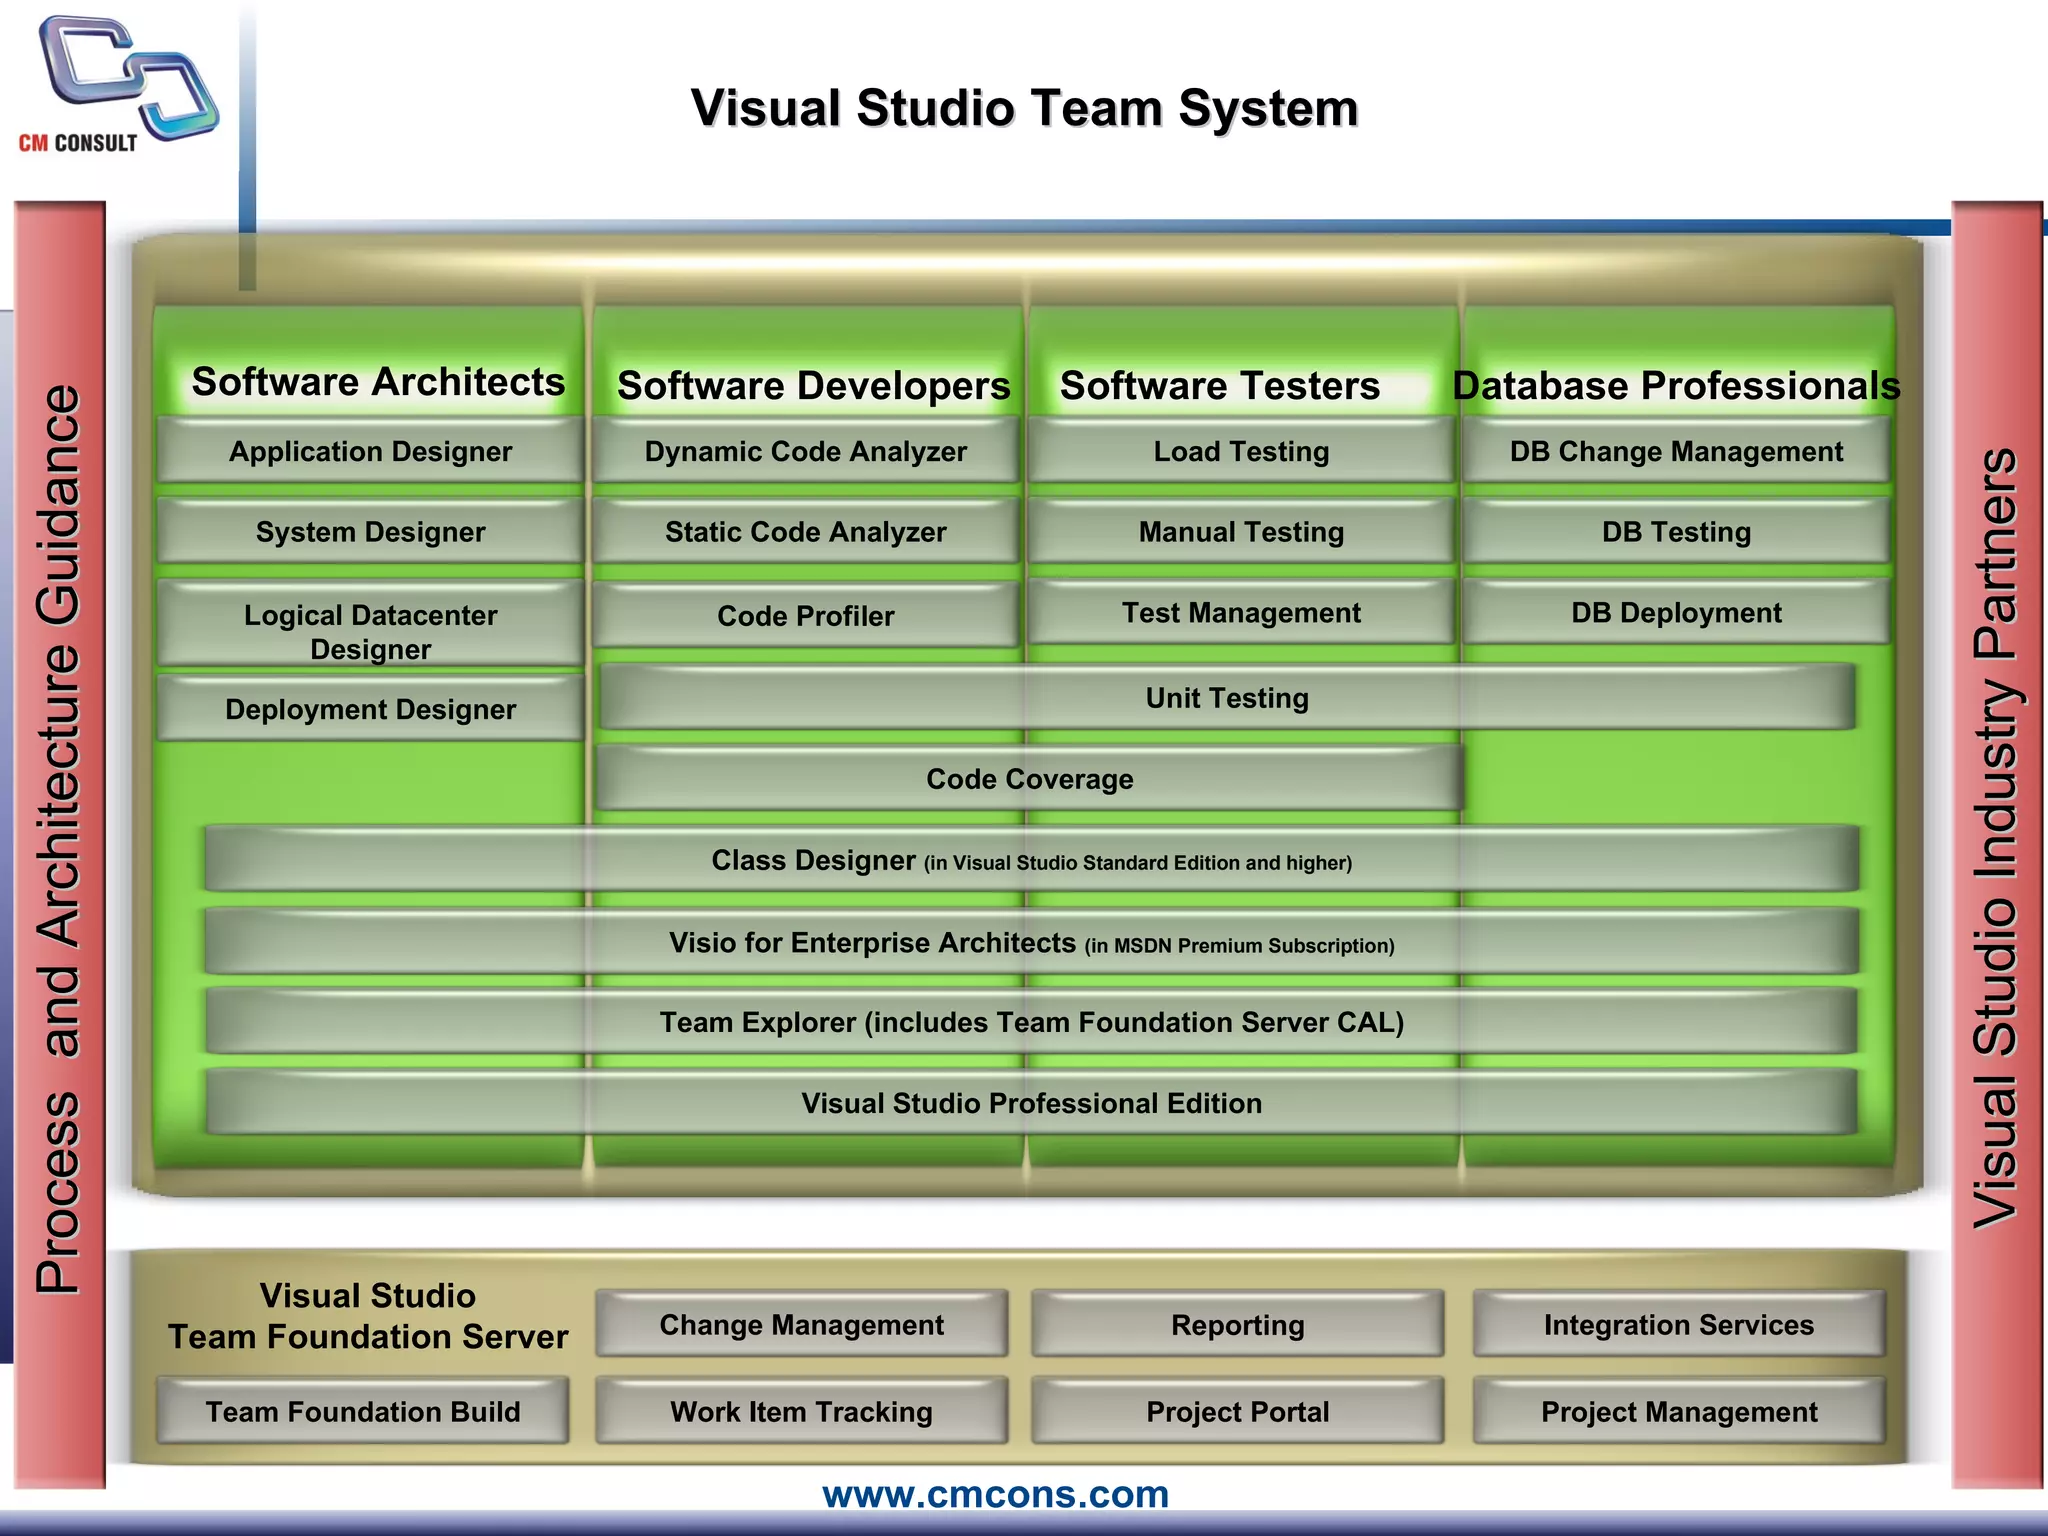Click the DB Deployment box

1676,612
